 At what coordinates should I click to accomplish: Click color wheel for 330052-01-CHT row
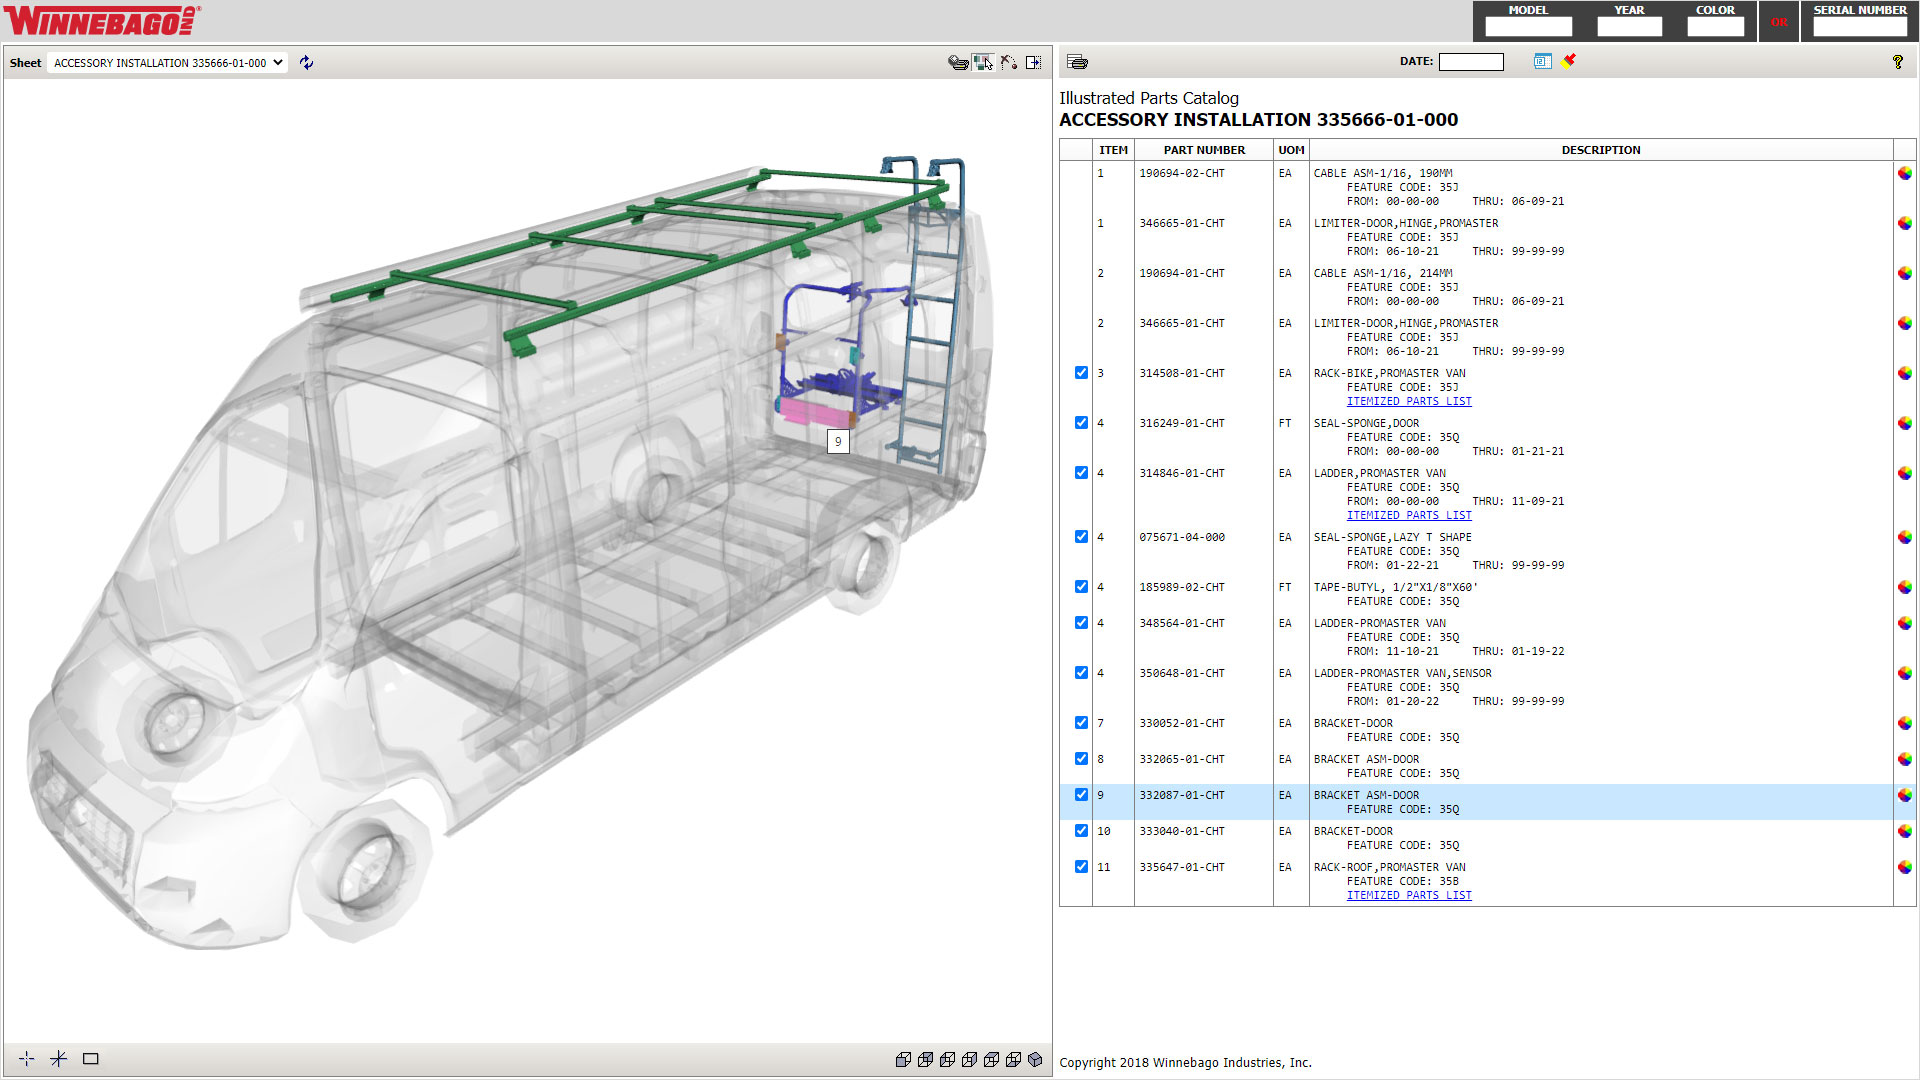(1904, 723)
